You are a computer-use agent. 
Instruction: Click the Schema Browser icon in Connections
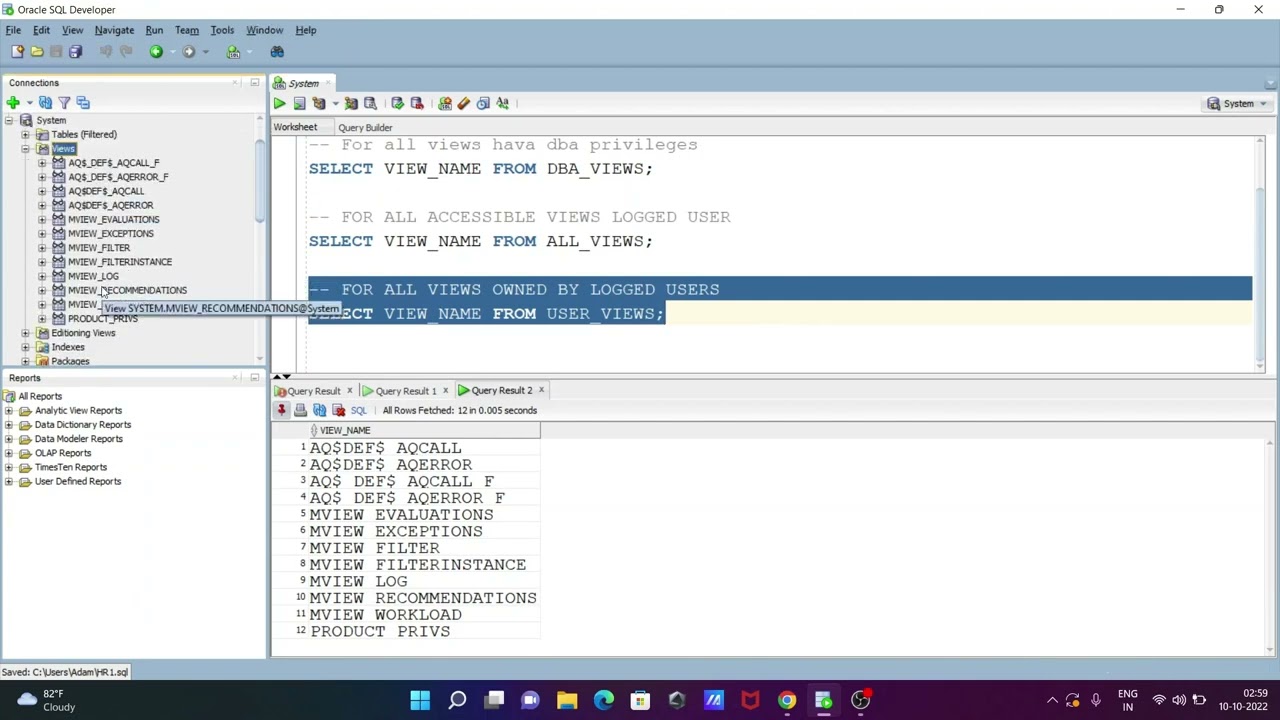click(x=83, y=102)
